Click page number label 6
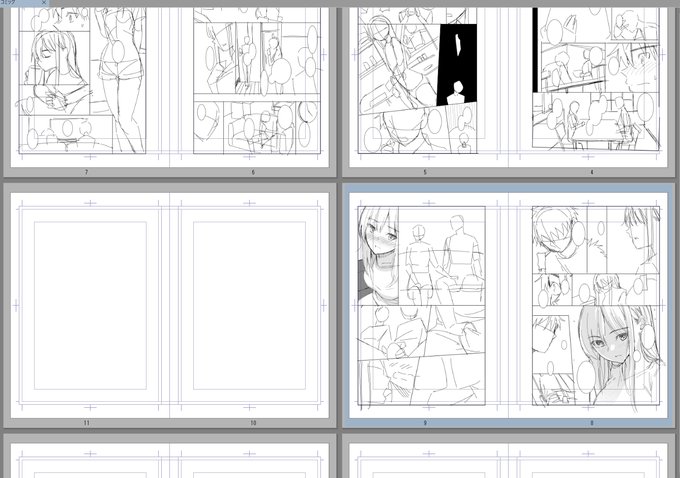Image resolution: width=680 pixels, height=478 pixels. [x=253, y=172]
